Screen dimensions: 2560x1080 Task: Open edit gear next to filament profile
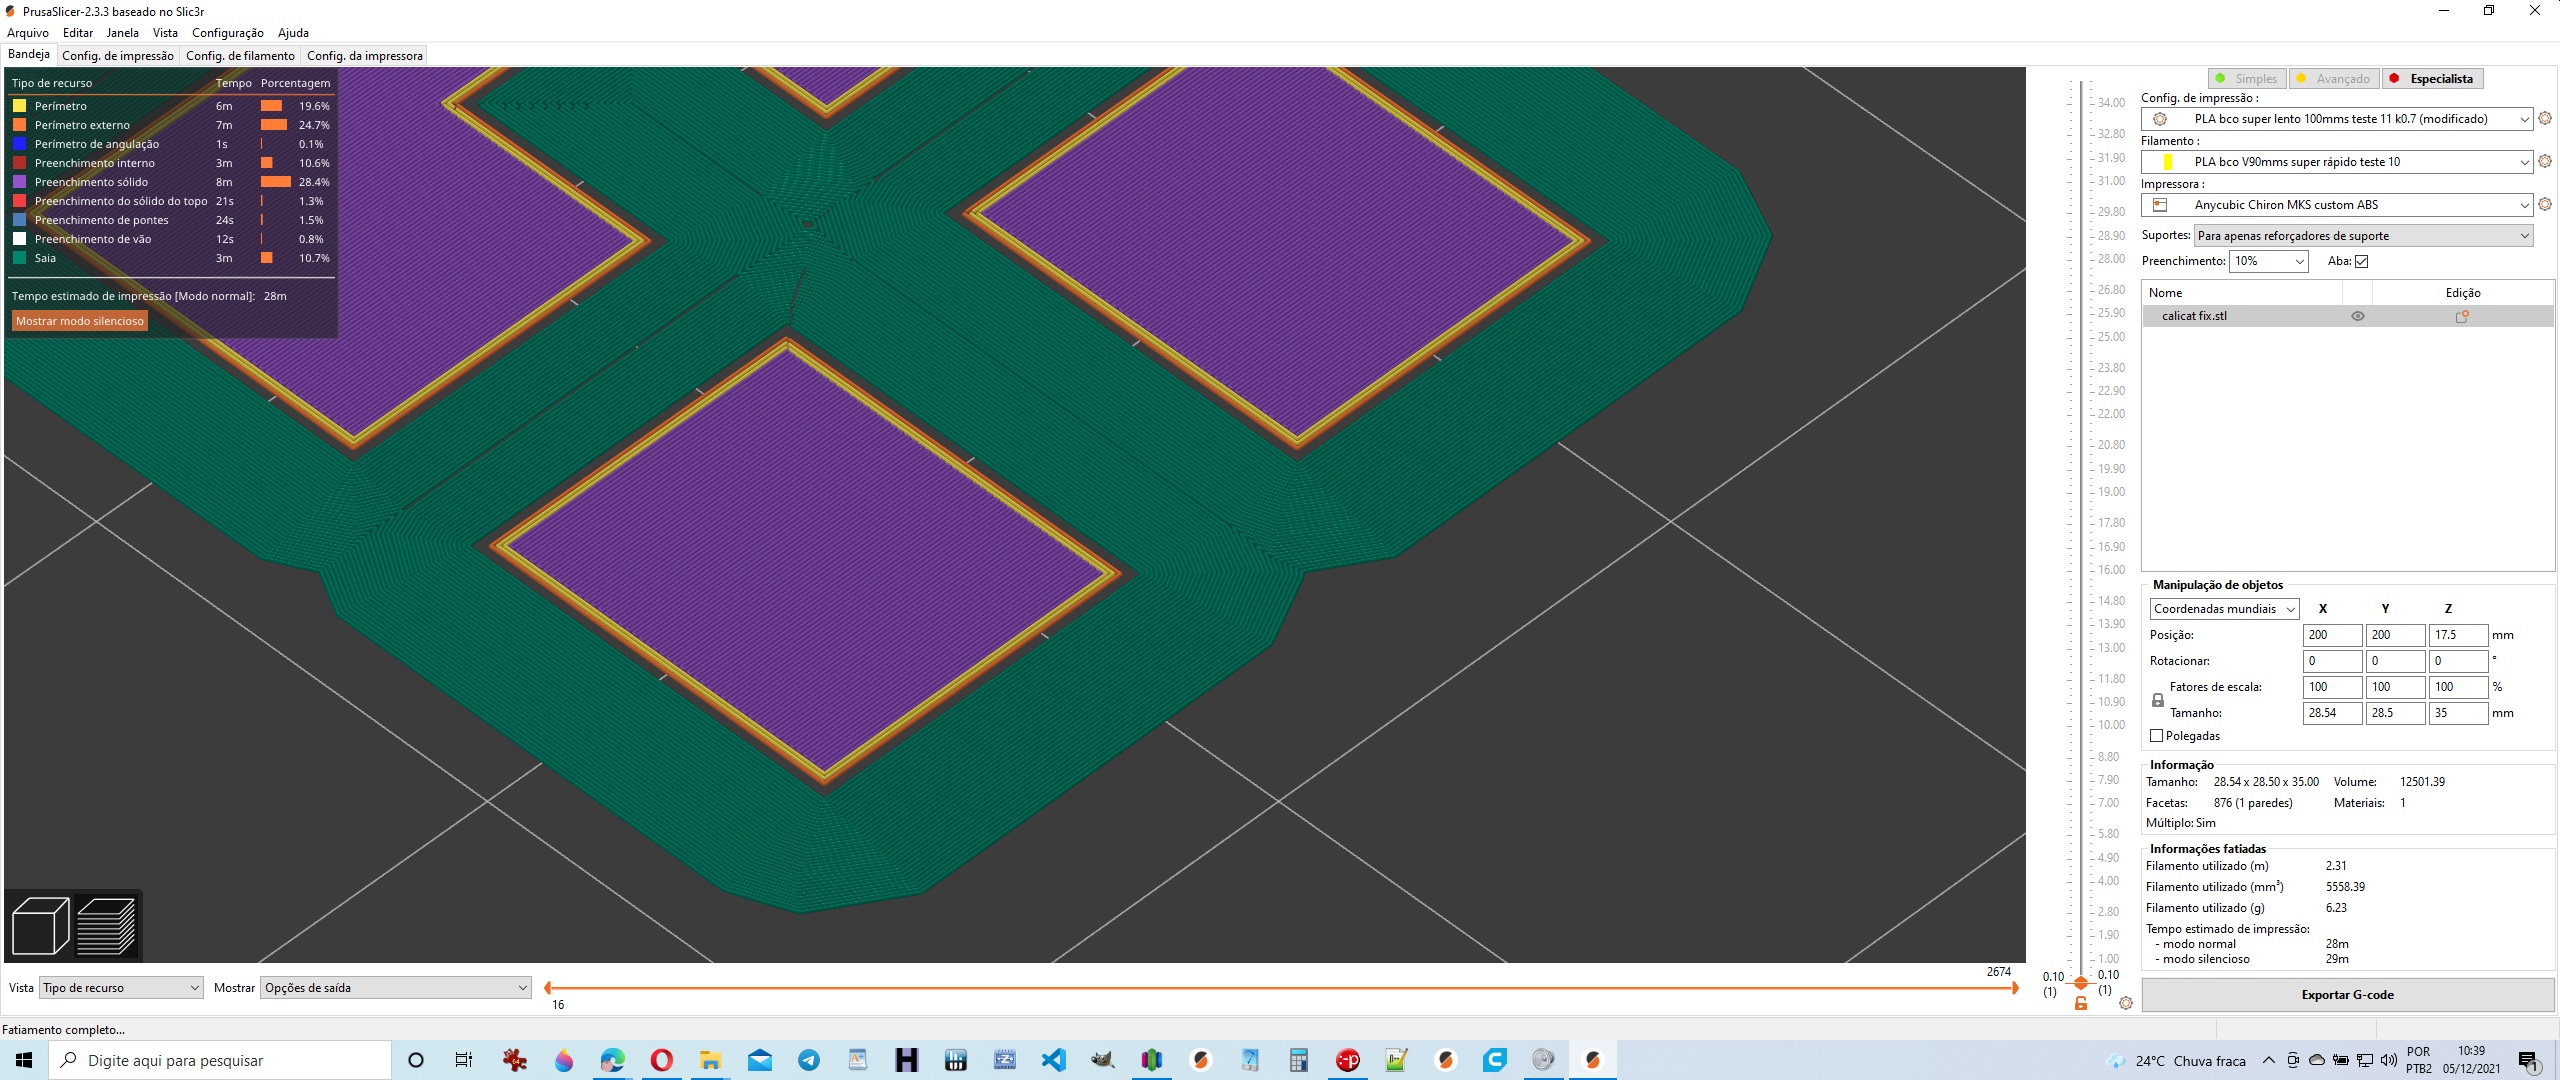2545,161
